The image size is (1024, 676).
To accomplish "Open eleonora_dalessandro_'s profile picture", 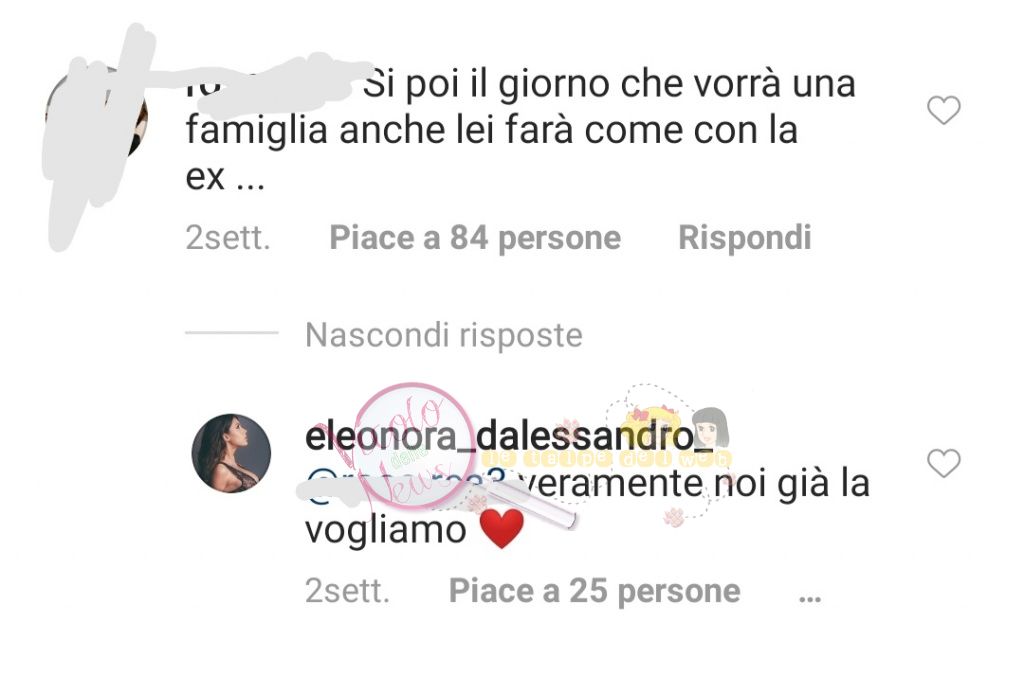I will pyautogui.click(x=231, y=453).
